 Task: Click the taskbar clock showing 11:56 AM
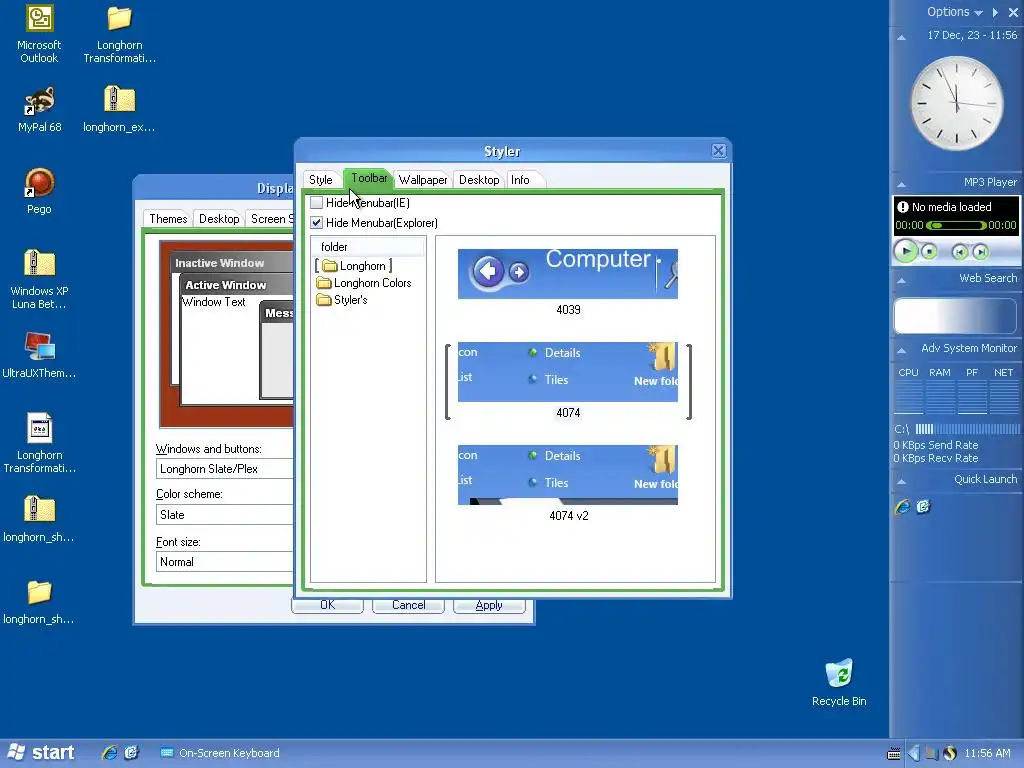point(987,753)
